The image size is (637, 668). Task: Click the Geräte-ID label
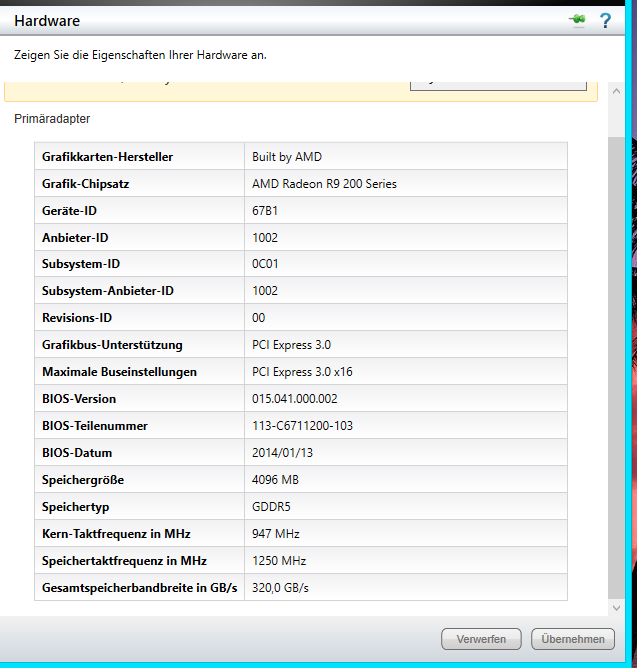pyautogui.click(x=69, y=211)
